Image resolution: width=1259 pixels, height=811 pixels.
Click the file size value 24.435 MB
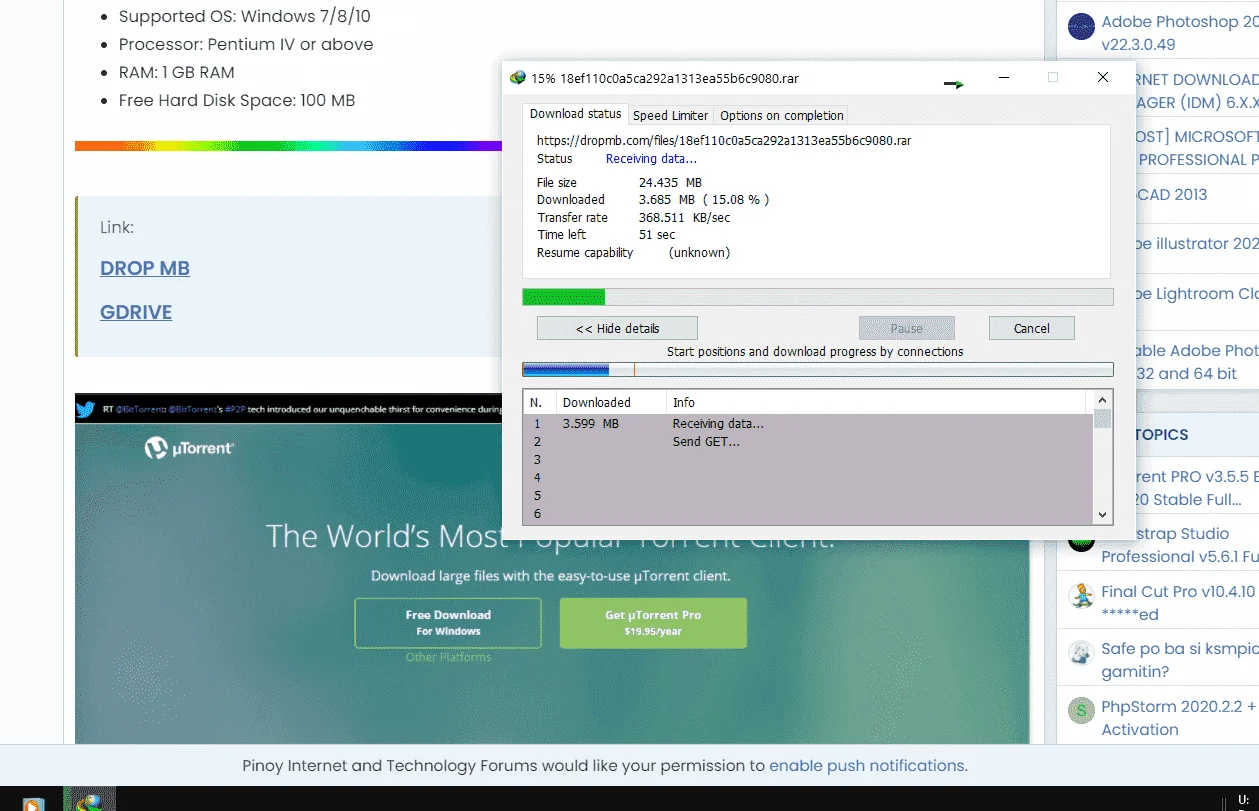pyautogui.click(x=670, y=183)
